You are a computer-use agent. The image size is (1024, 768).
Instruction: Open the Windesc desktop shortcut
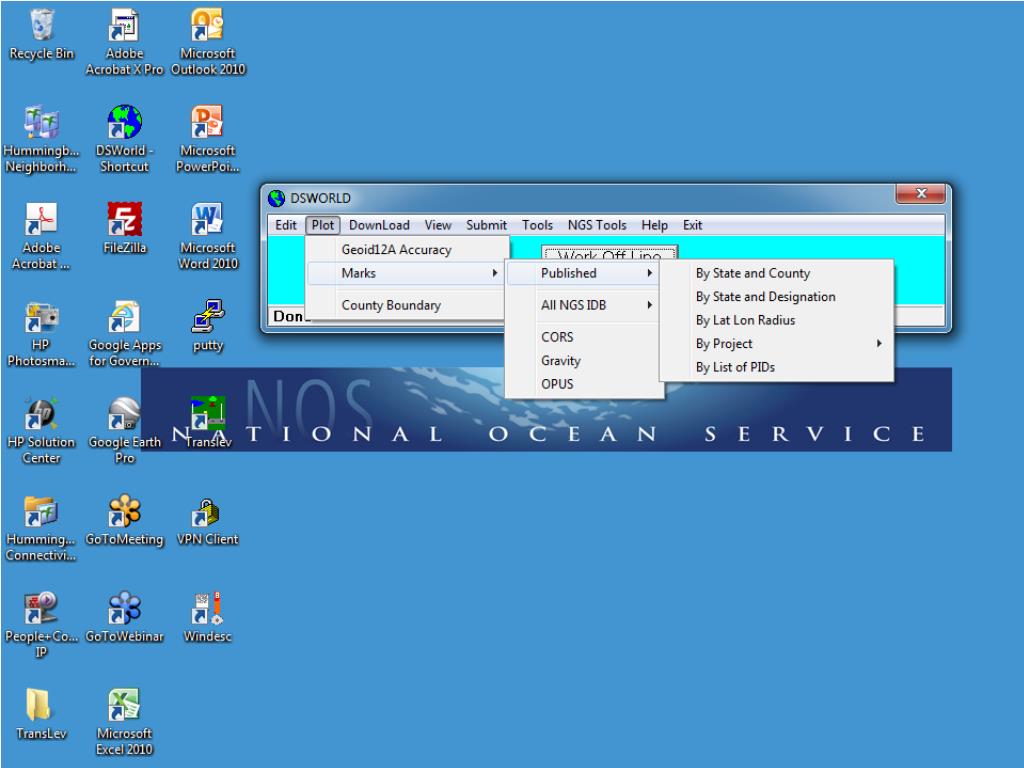tap(208, 617)
